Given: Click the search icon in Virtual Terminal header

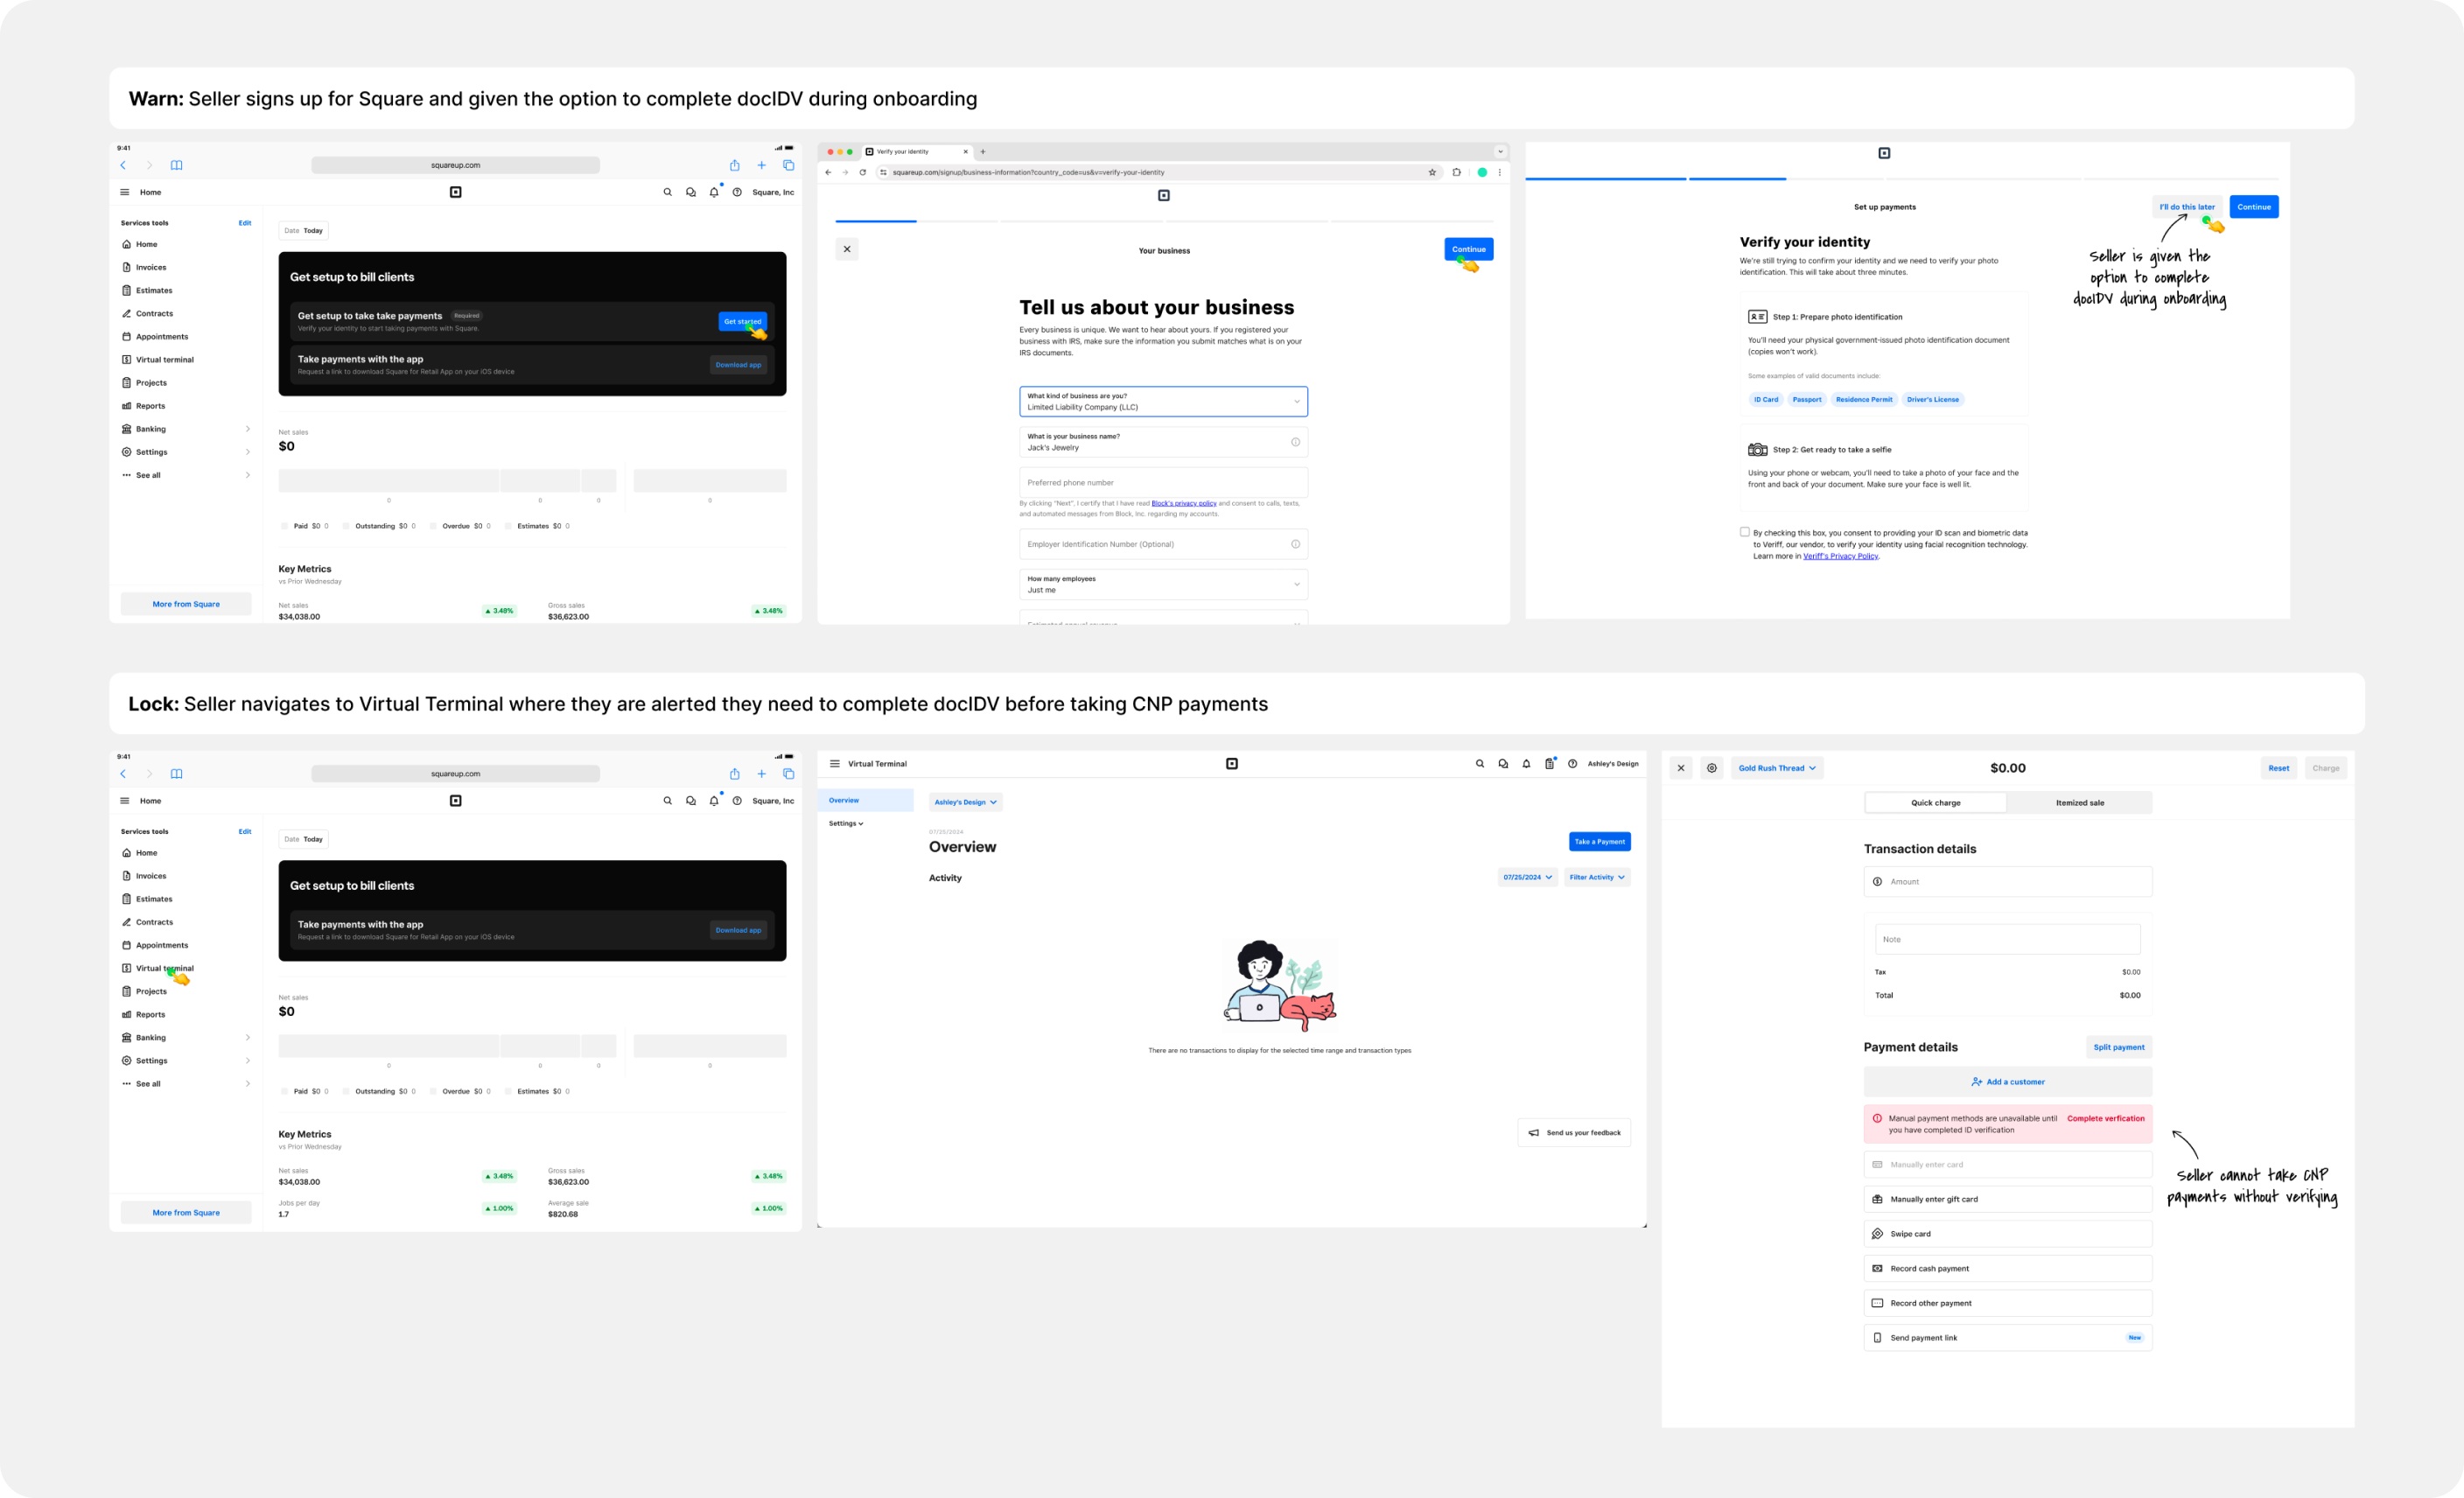Looking at the screenshot, I should coord(1481,763).
